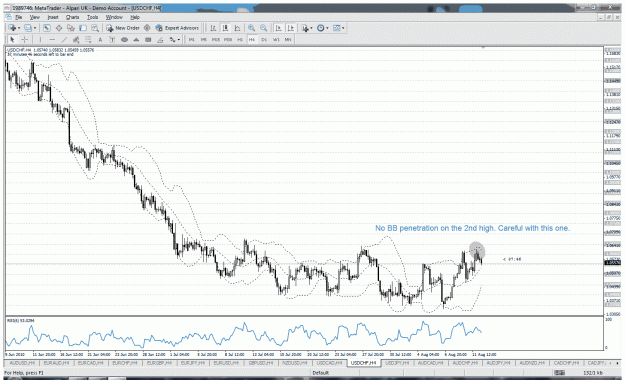Select the Ellipse drawing tool
Screen dimensions: 625x380
124,39
